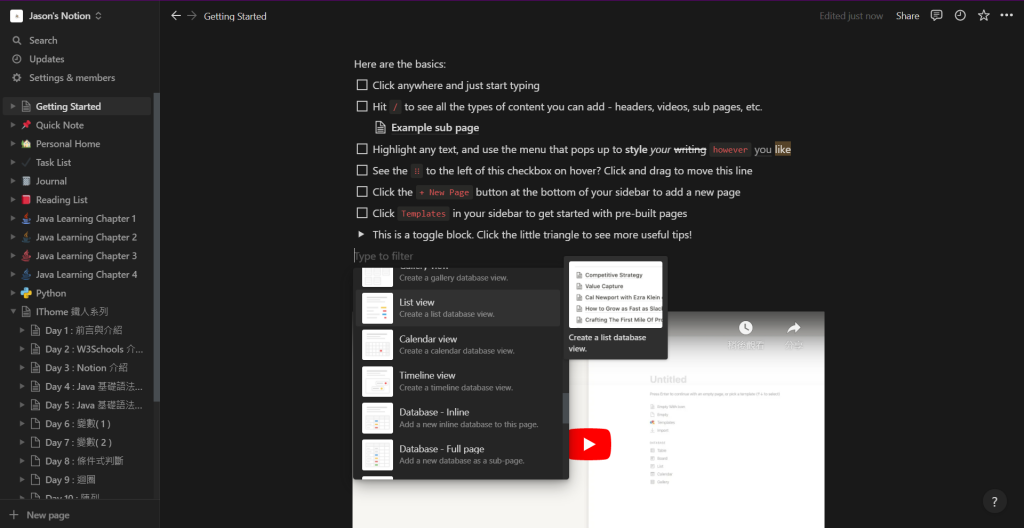Image resolution: width=1024 pixels, height=528 pixels.
Task: Click the checkmark icon beside Task List
Action: (26, 163)
